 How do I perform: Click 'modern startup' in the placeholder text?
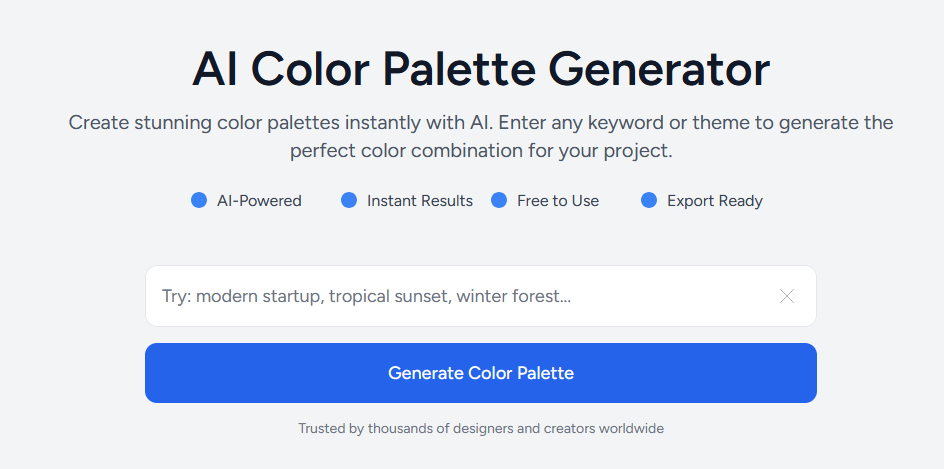(258, 296)
